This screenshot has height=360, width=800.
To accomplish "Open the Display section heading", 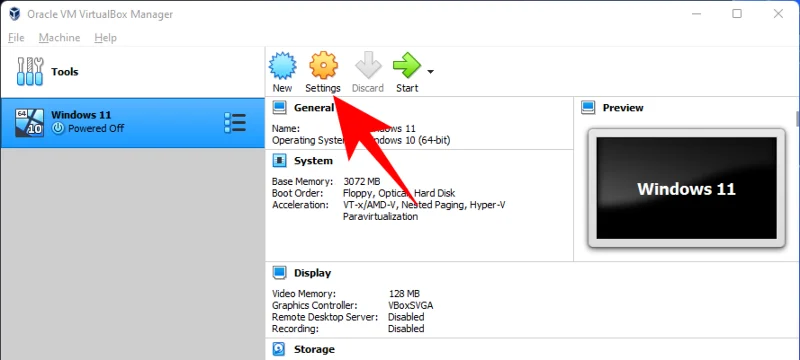I will (312, 273).
